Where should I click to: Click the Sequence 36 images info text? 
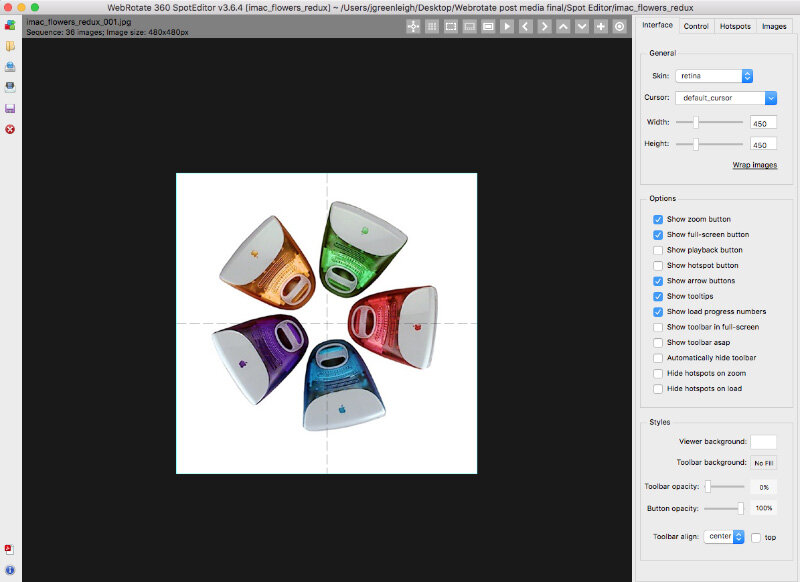click(108, 32)
